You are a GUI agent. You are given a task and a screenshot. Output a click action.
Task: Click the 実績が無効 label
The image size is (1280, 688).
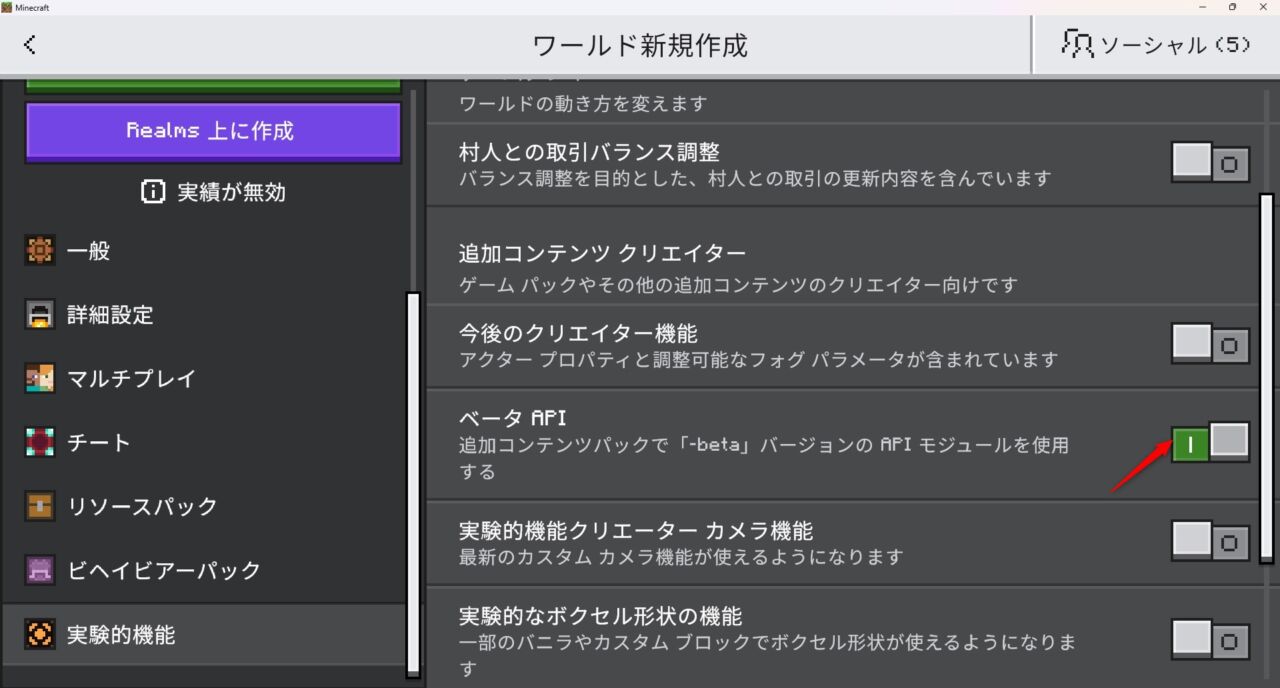(x=232, y=192)
